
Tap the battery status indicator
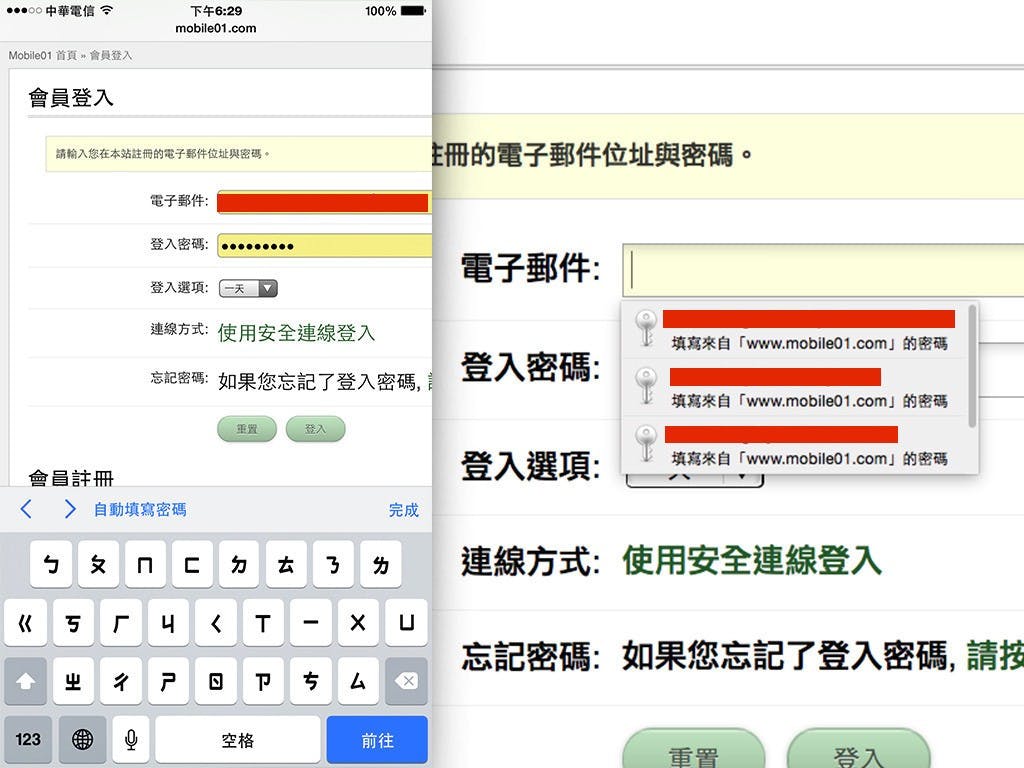click(413, 10)
